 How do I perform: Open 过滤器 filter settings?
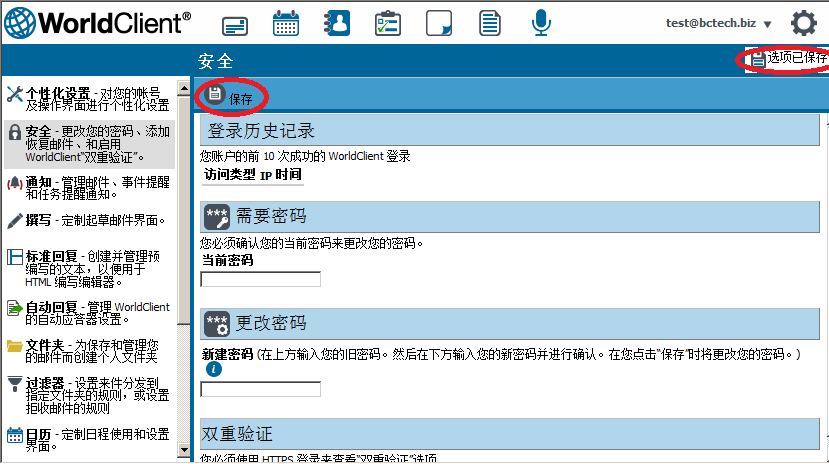tap(88, 395)
